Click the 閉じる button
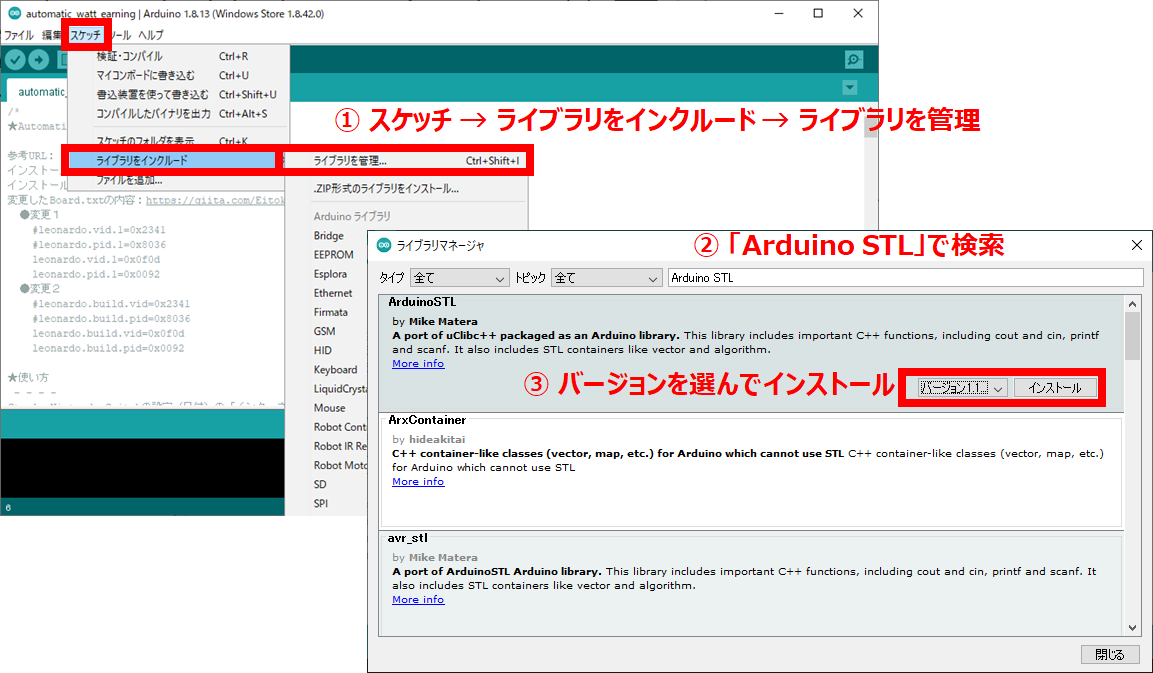Screen dimensions: 1153x673 pos(1110,655)
